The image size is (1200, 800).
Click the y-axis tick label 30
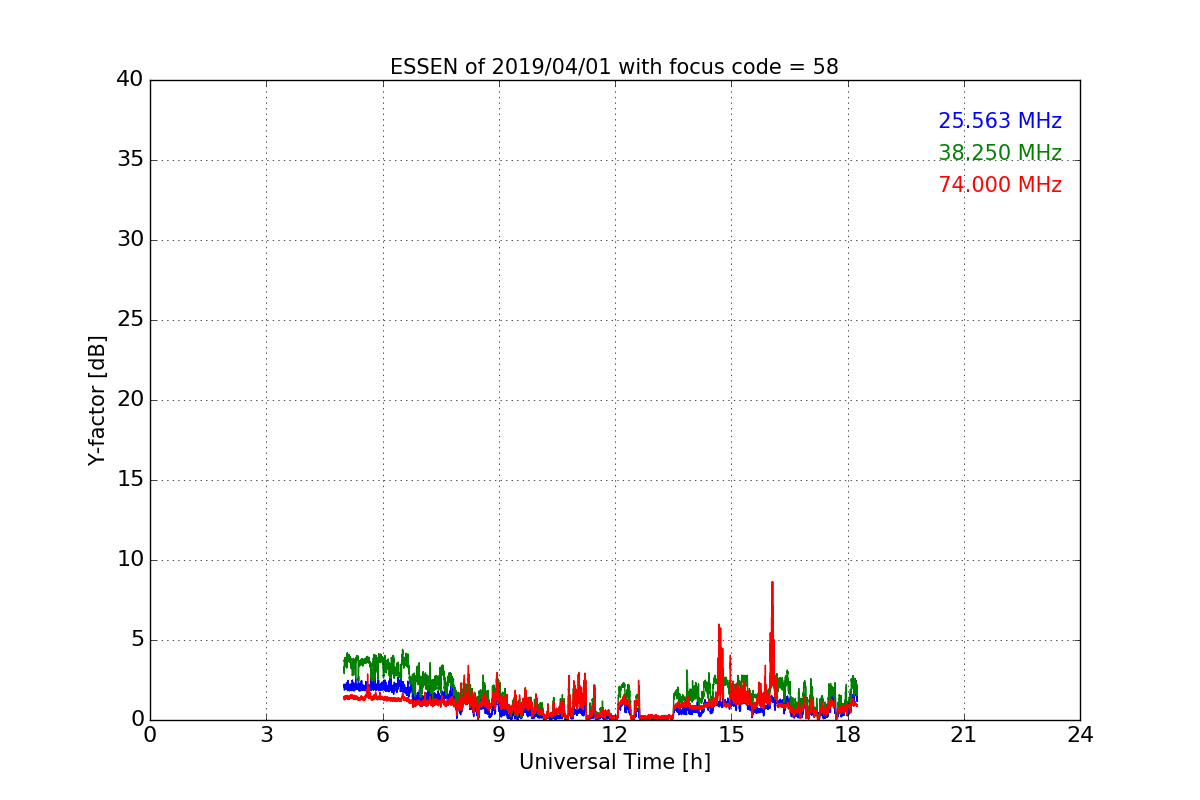(x=130, y=240)
